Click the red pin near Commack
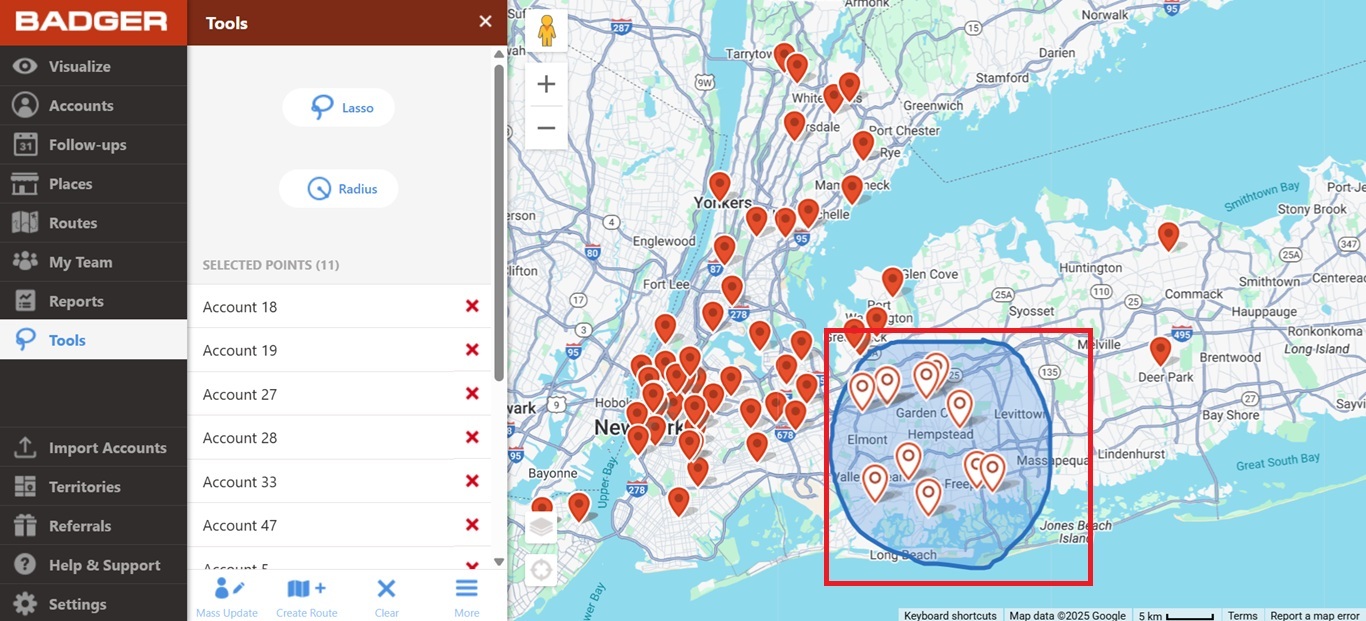Image resolution: width=1366 pixels, height=621 pixels. (x=1168, y=236)
